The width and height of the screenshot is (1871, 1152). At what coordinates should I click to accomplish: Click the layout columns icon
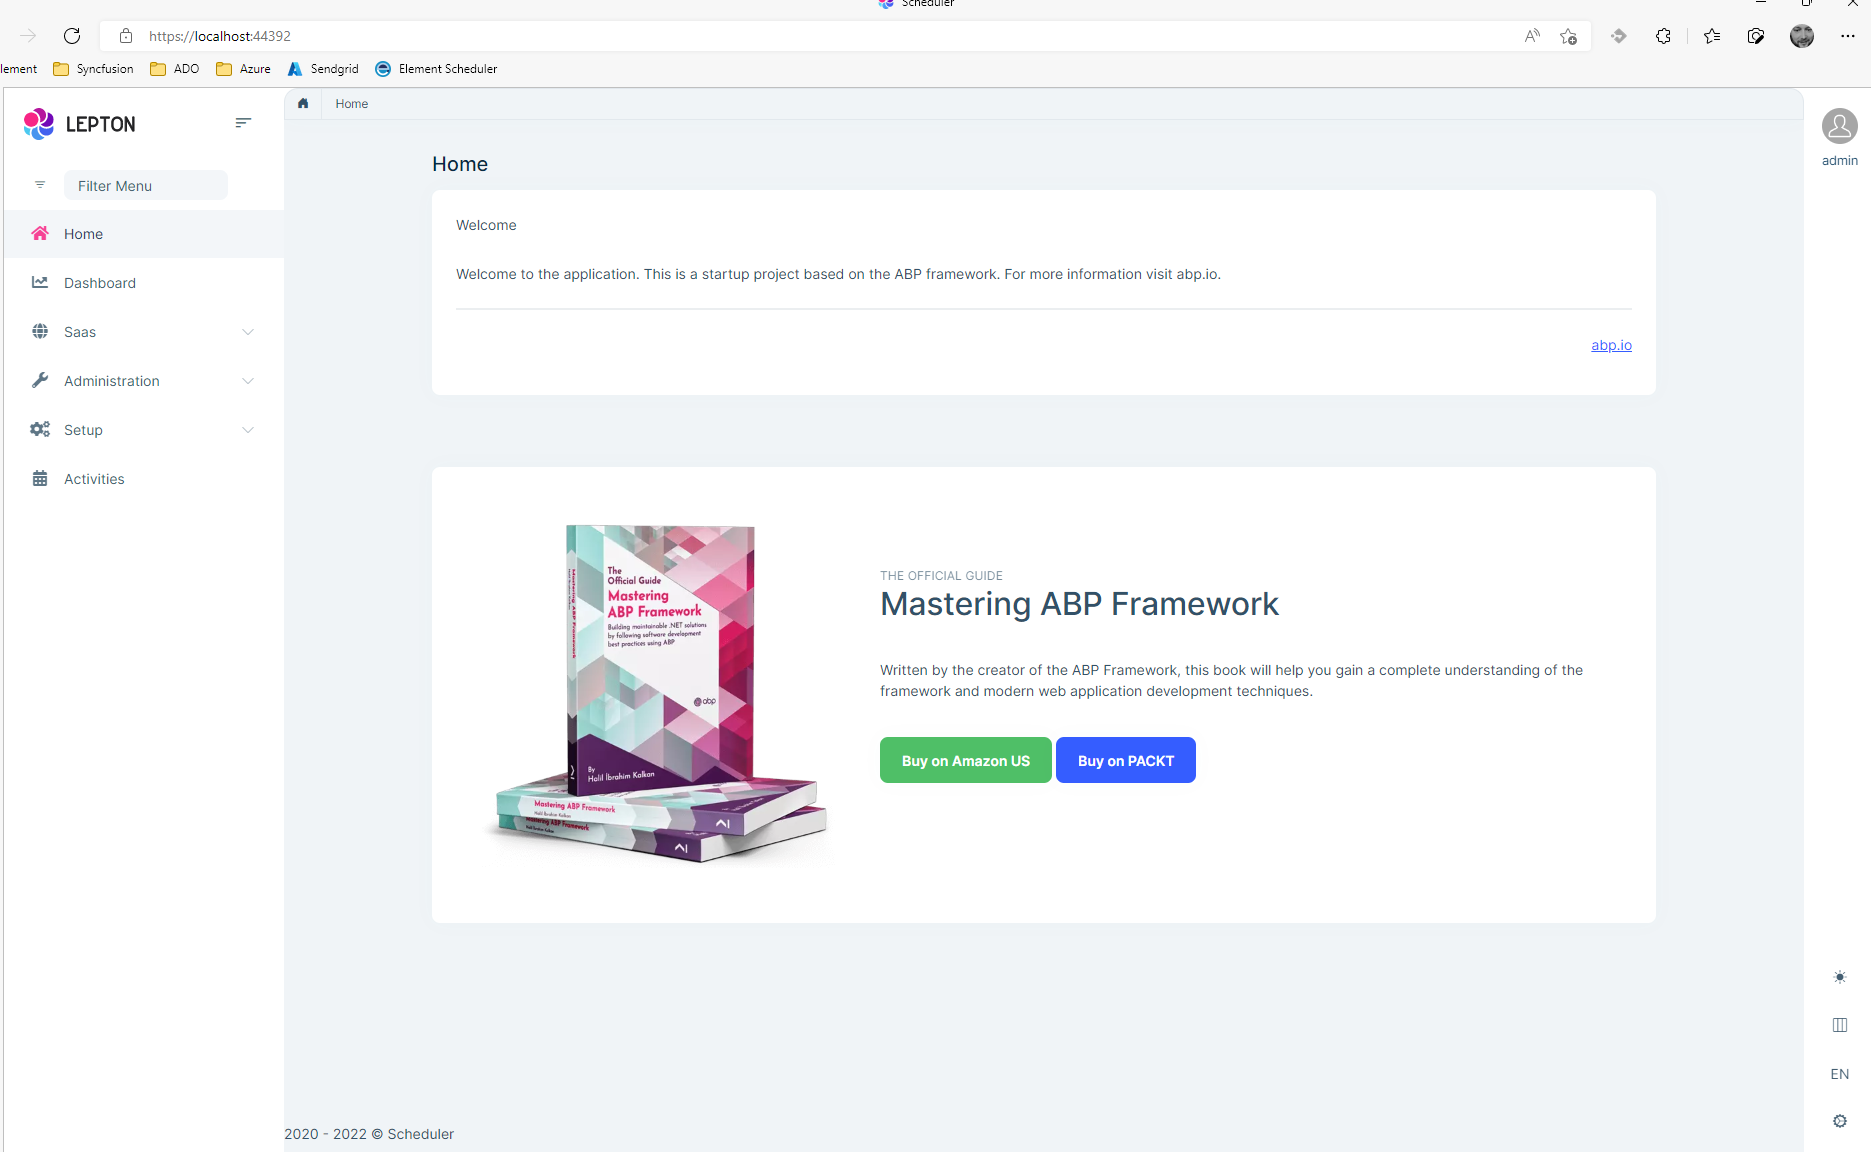[x=1839, y=1025]
